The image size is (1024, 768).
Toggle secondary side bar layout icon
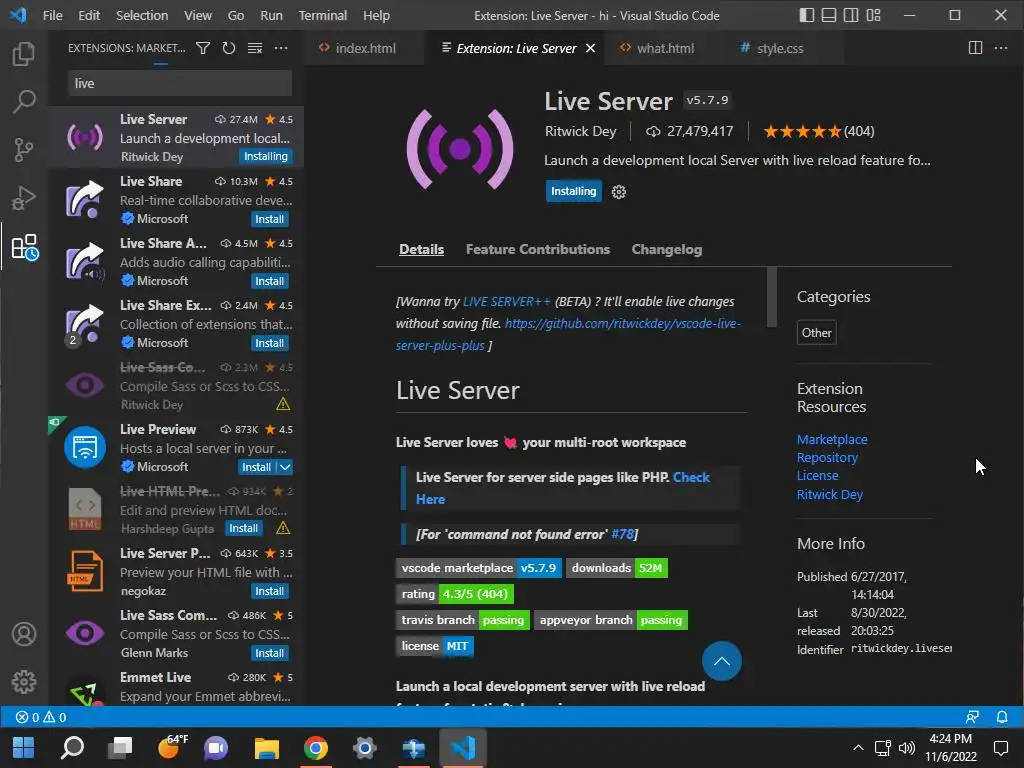851,15
